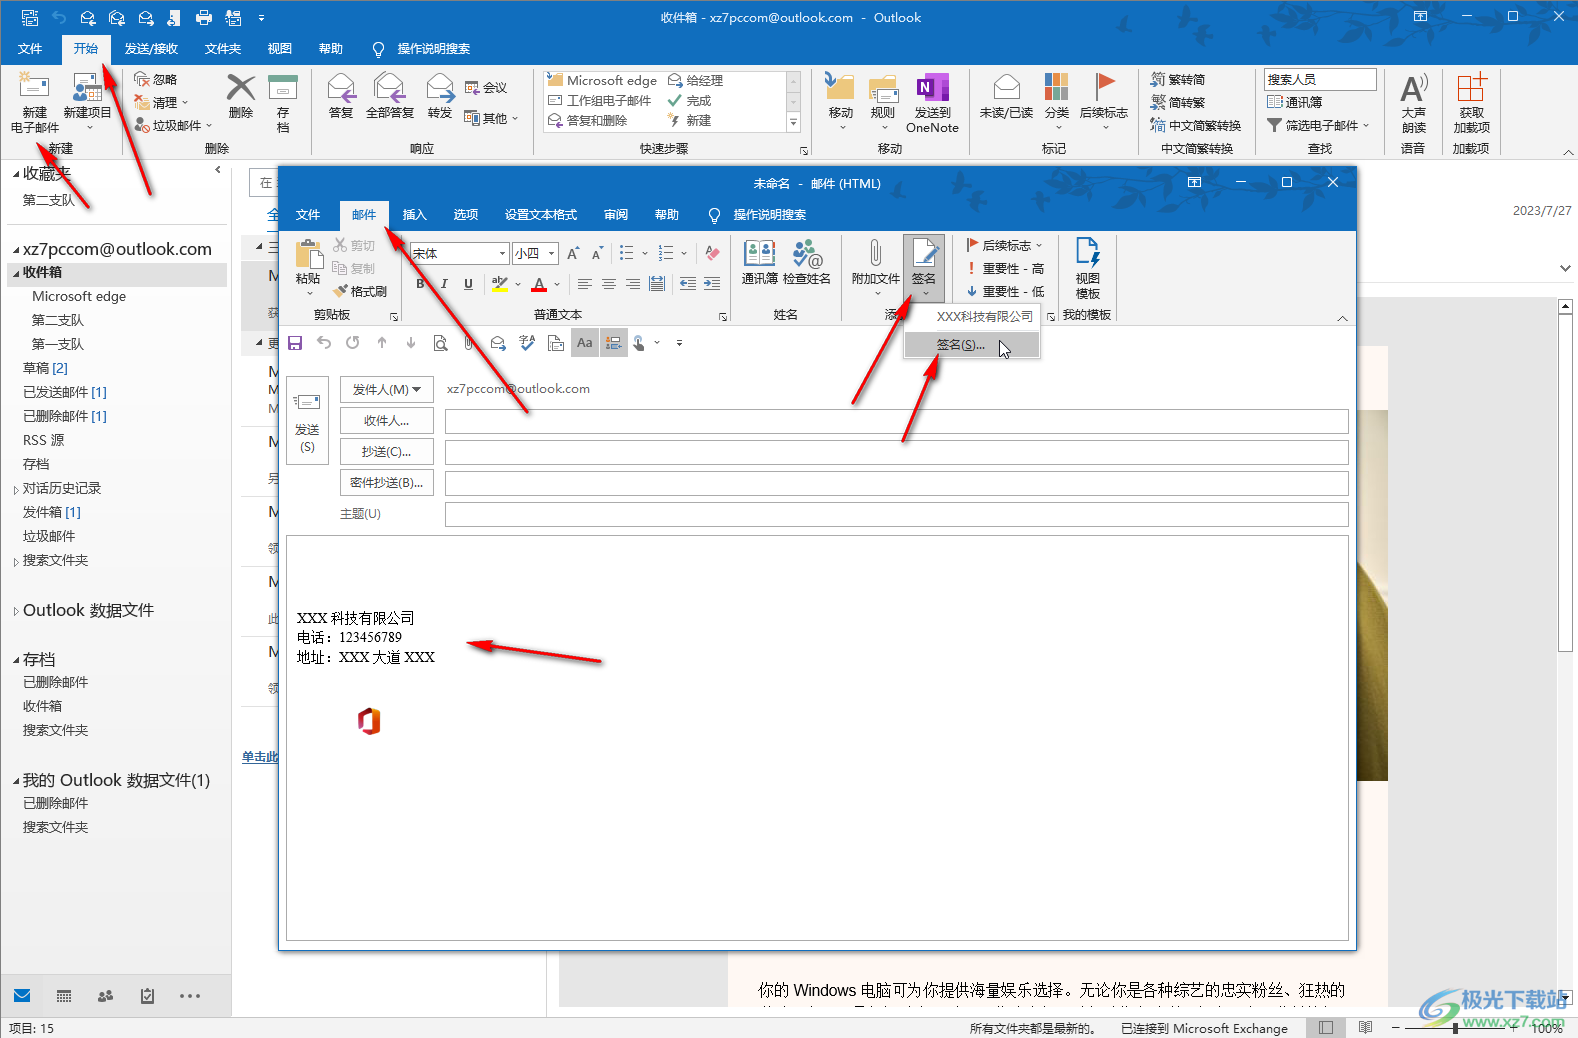Viewport: 1578px width, 1038px height.
Task: Click the Subject (主题) input field
Action: coord(897,514)
